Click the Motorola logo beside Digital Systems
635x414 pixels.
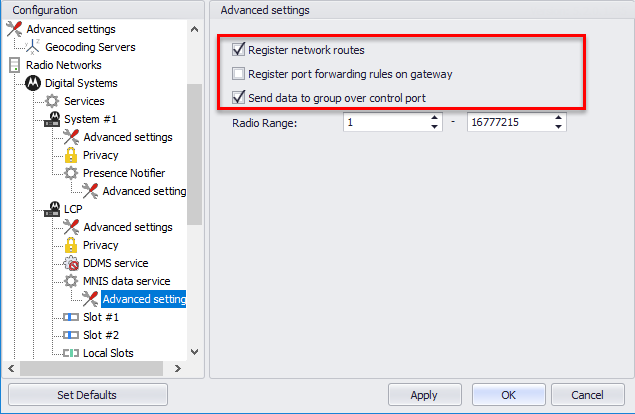(33, 83)
